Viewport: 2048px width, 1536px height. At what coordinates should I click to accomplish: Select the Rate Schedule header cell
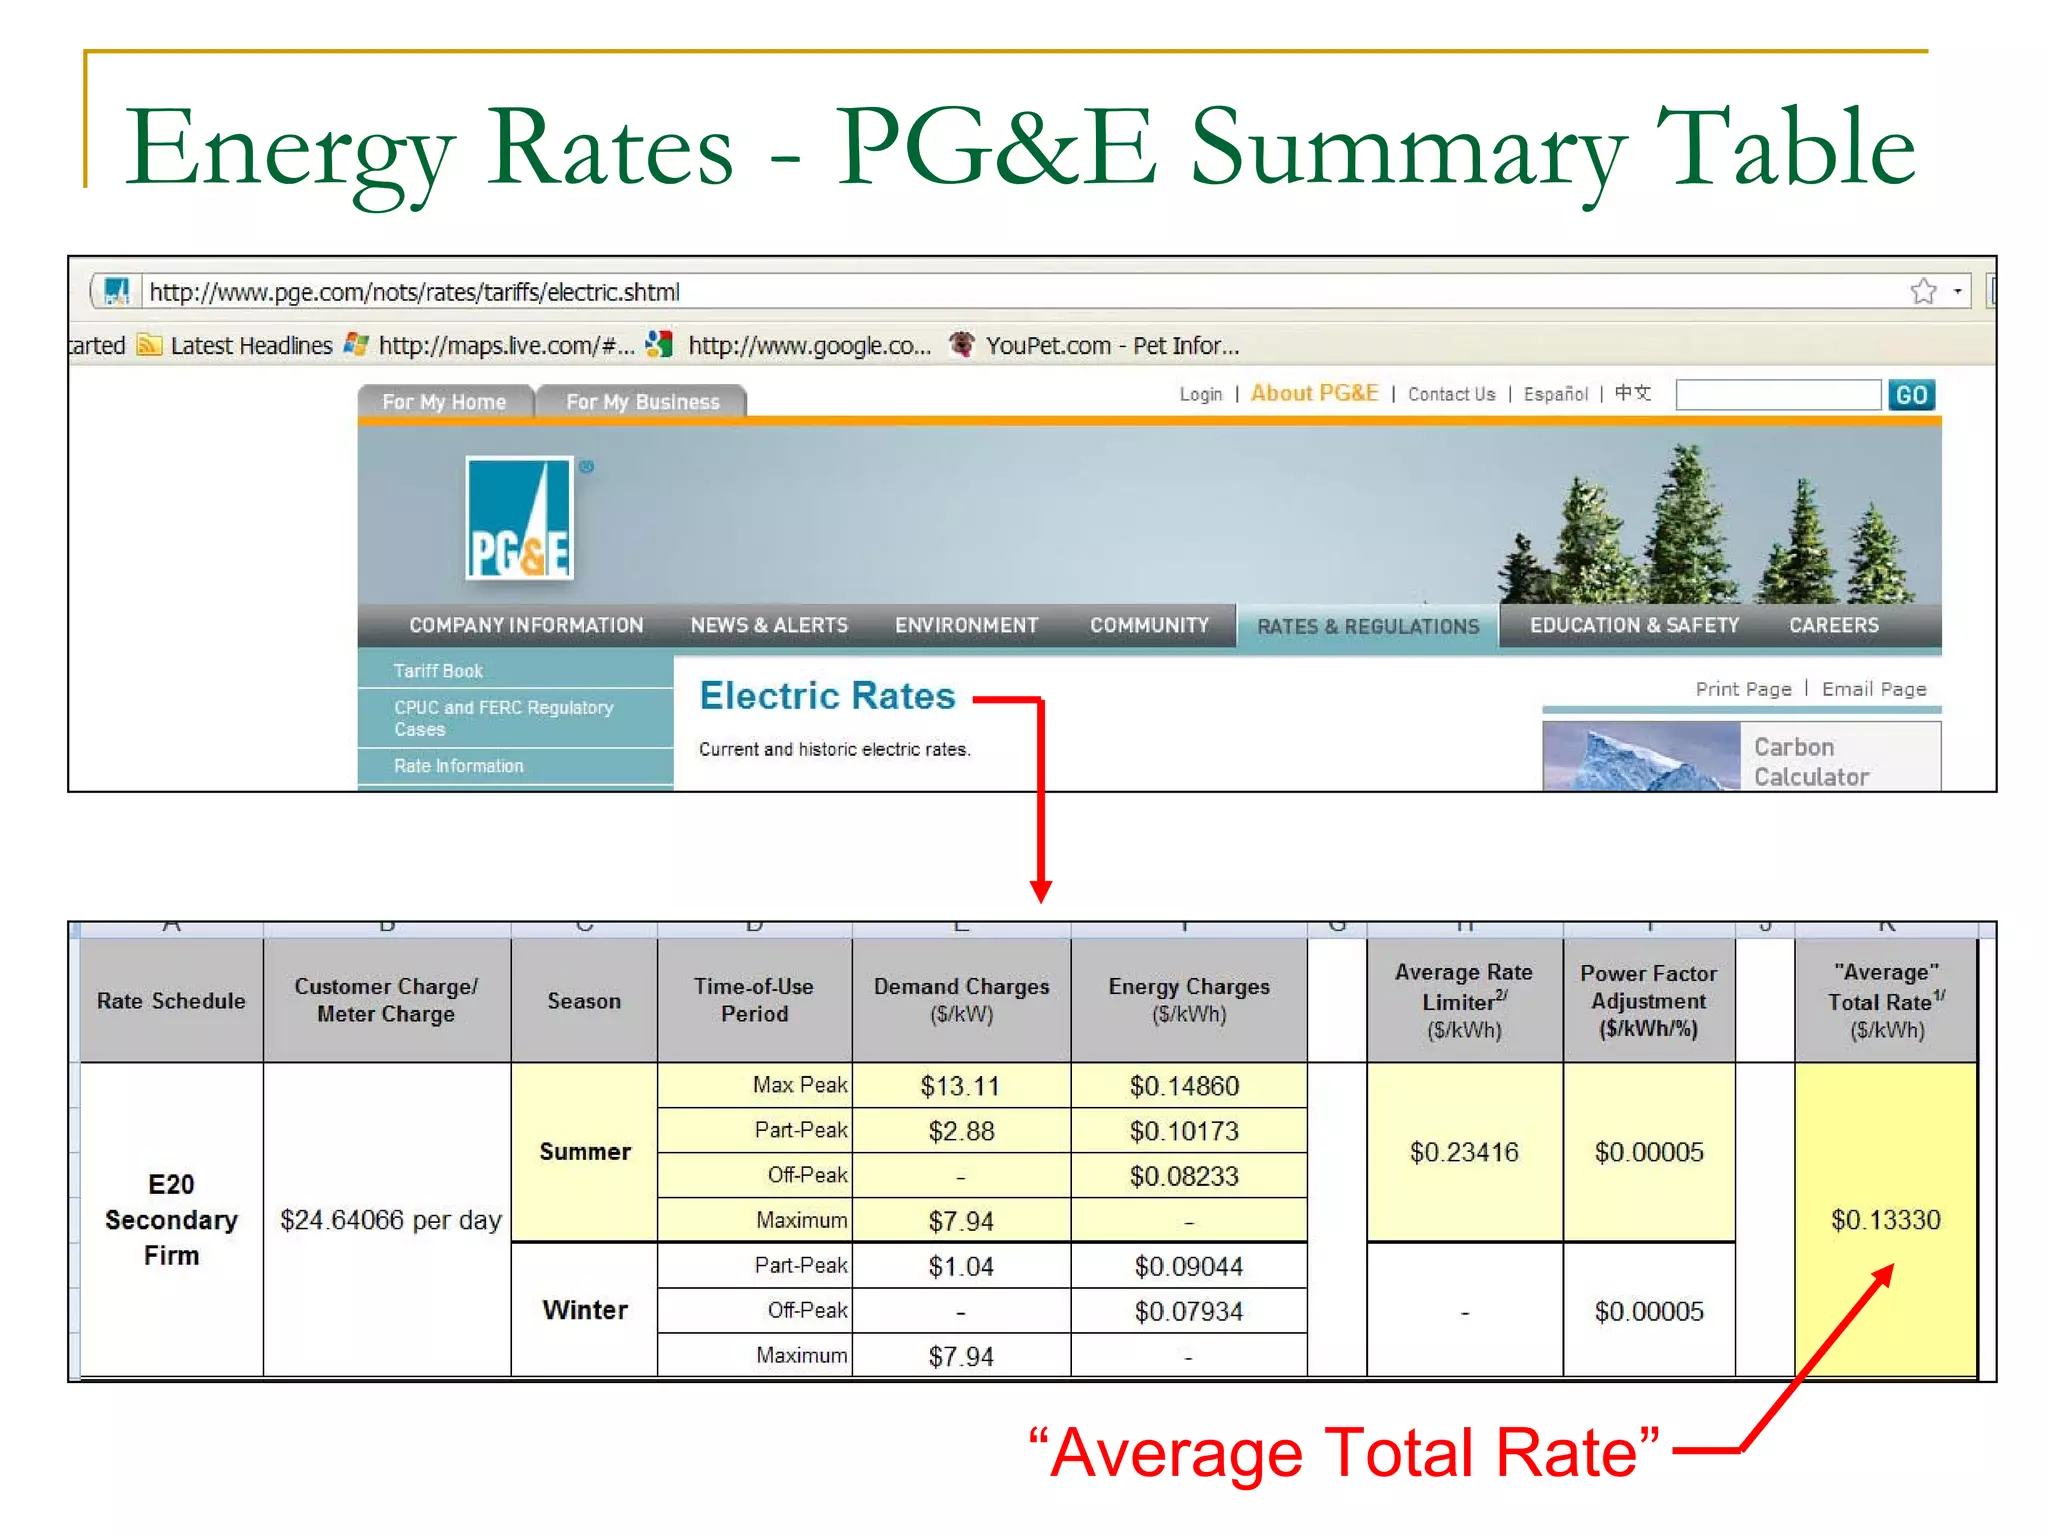tap(171, 1000)
